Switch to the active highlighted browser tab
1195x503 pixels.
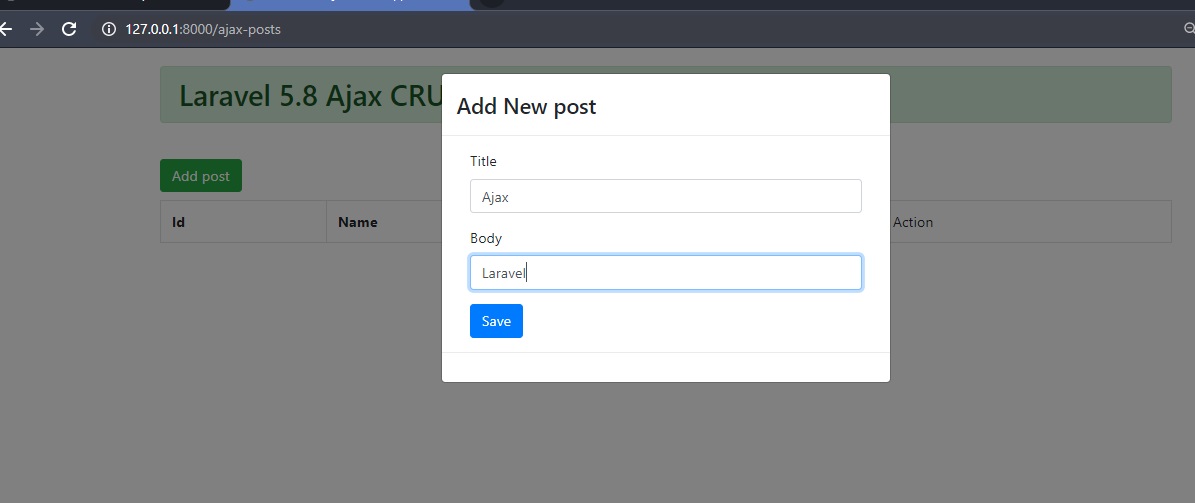tap(350, 3)
